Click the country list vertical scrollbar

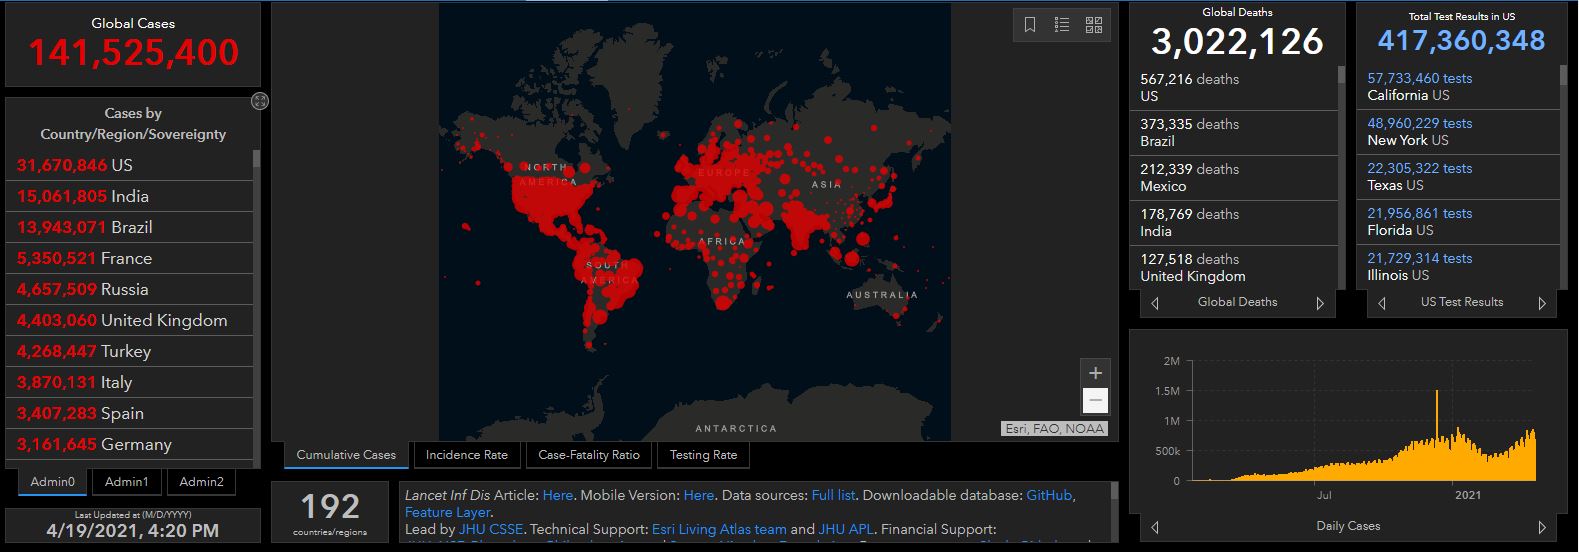(x=257, y=300)
